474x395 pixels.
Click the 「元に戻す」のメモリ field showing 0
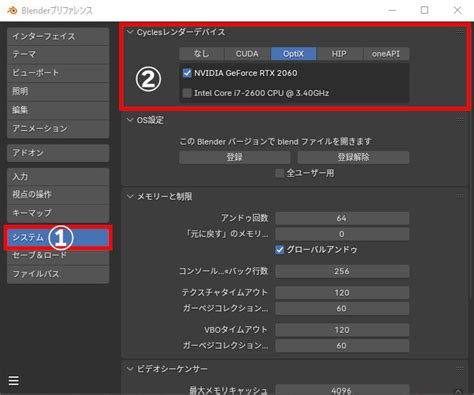342,234
